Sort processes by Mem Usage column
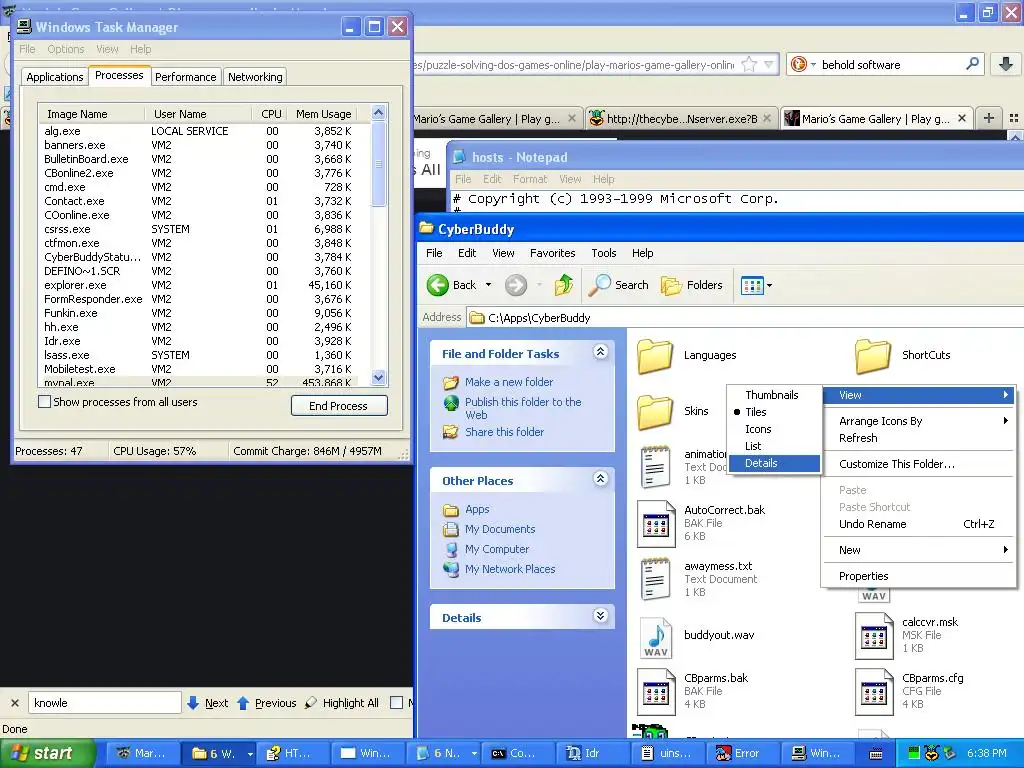Screen dimensions: 1024x768 click(x=323, y=114)
